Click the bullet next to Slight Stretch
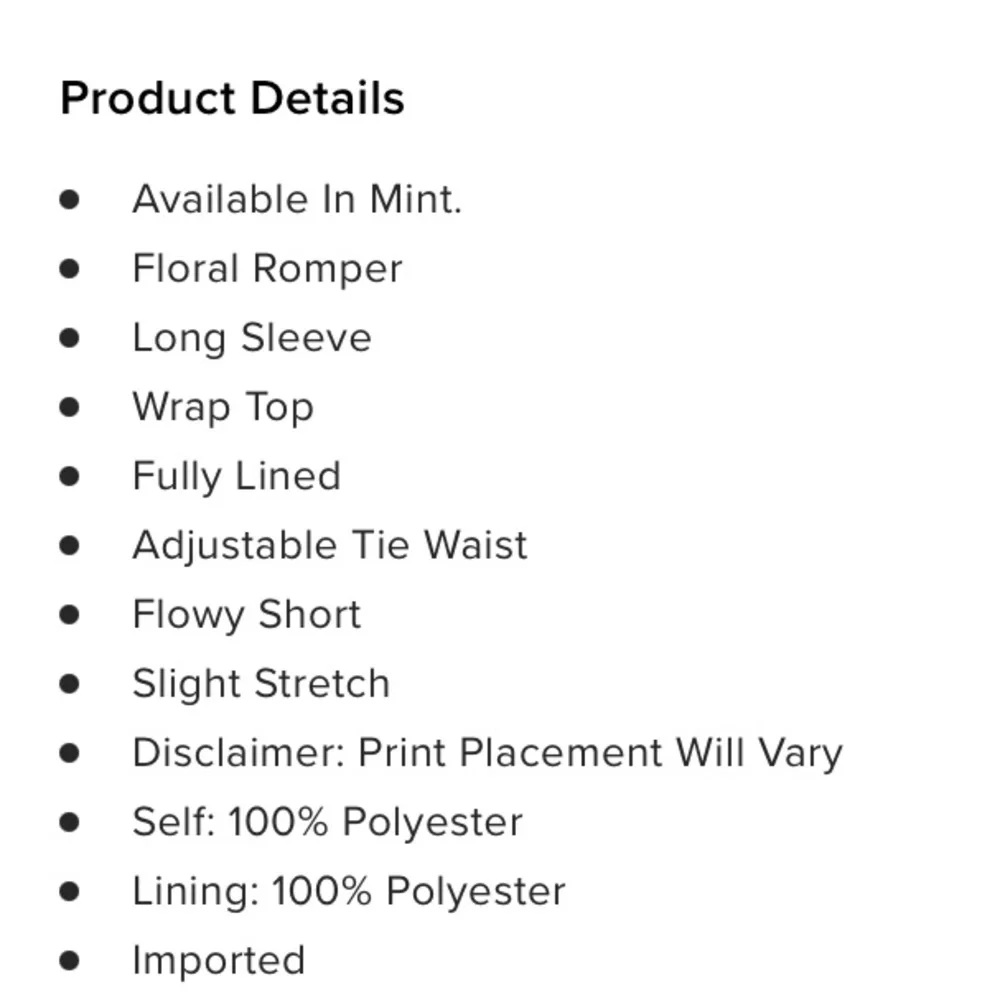Screen dimensions: 1000x1000 click(69, 684)
